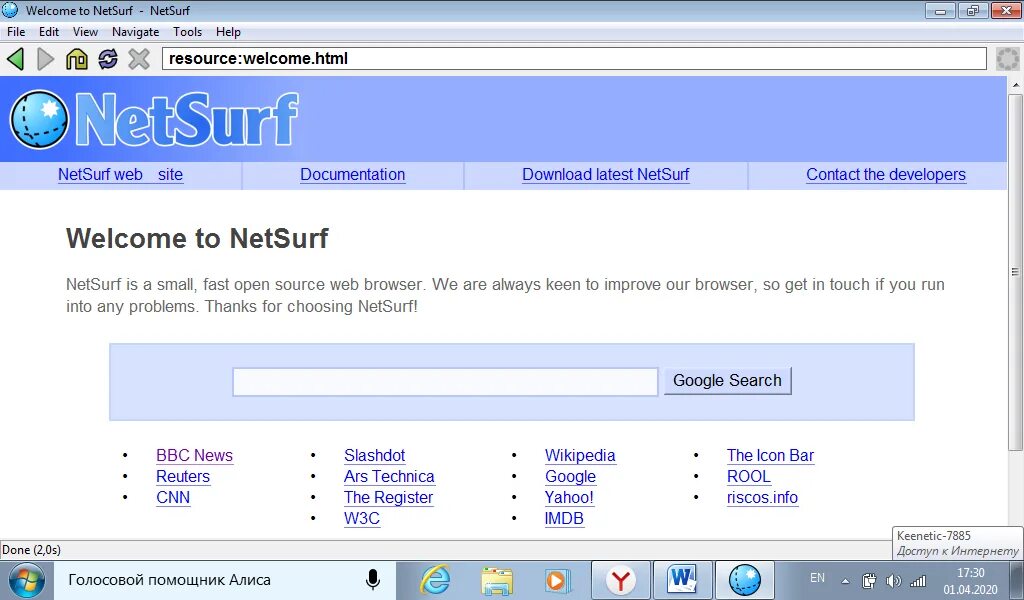The width and height of the screenshot is (1024, 600).
Task: Visit the IMDB link
Action: (564, 518)
